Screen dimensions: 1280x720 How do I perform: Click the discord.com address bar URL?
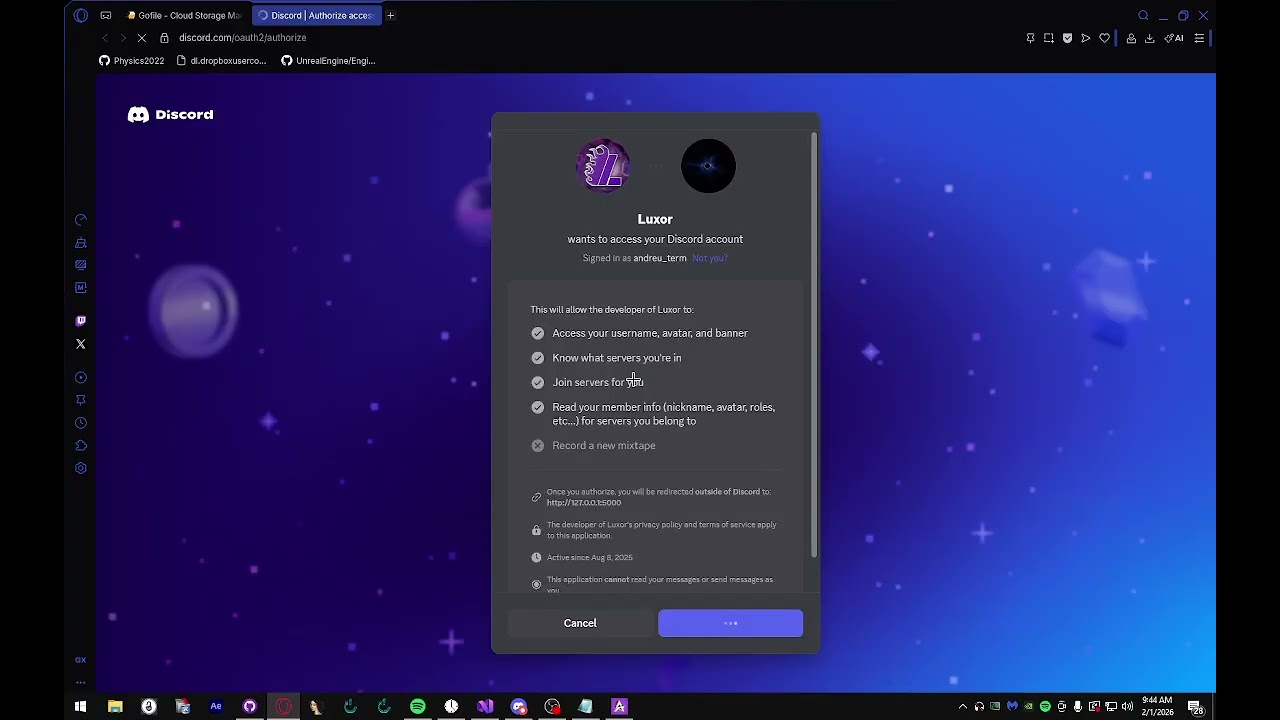pos(243,38)
